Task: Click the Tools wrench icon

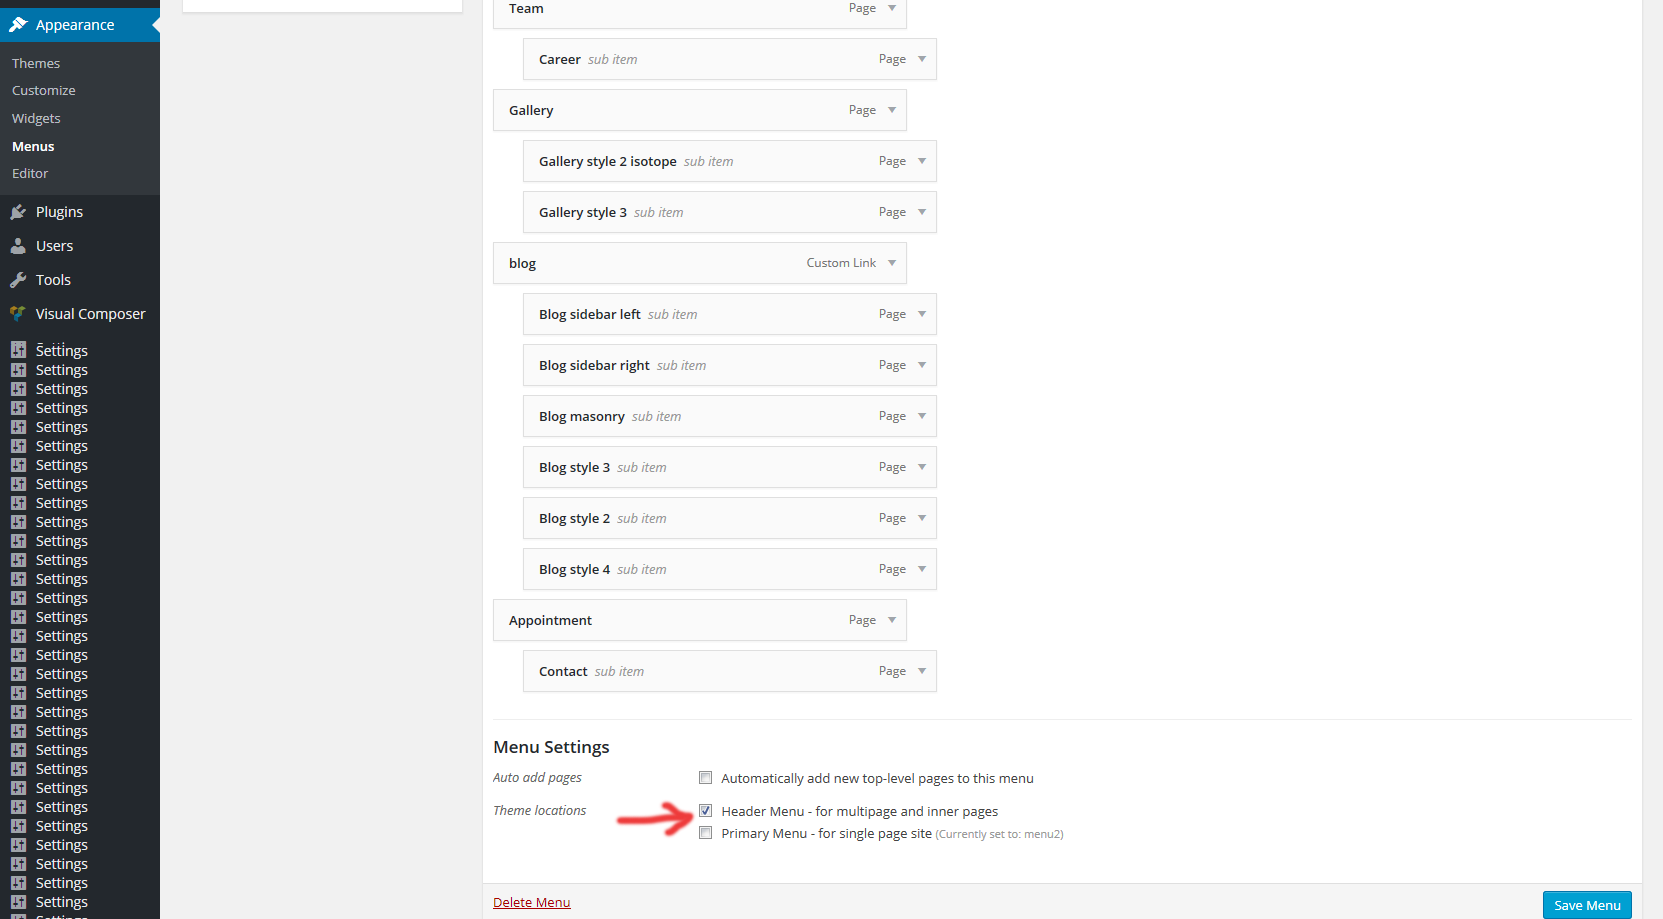Action: (x=18, y=280)
